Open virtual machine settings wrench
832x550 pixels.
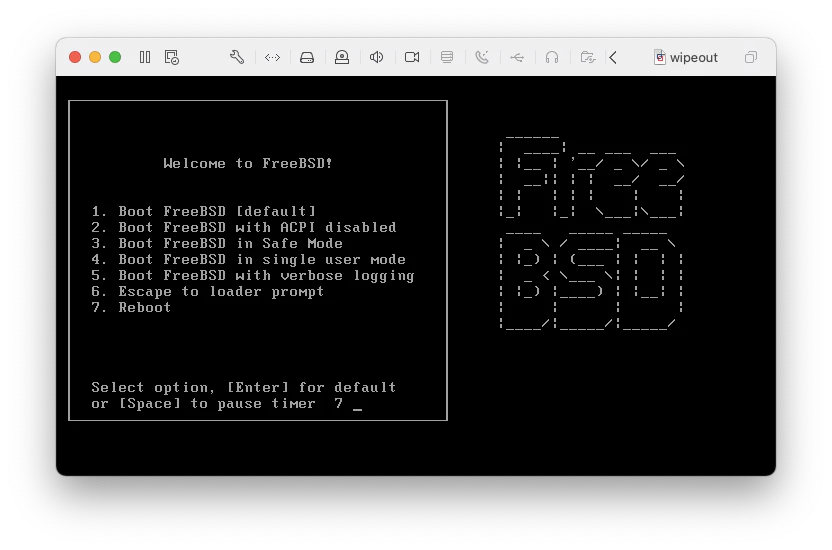pos(237,57)
